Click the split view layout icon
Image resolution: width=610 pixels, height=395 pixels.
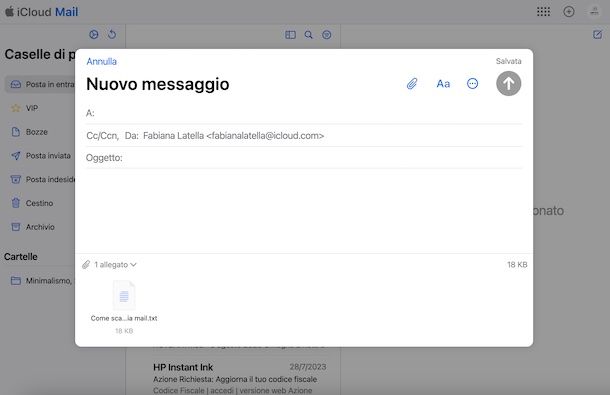pyautogui.click(x=290, y=35)
